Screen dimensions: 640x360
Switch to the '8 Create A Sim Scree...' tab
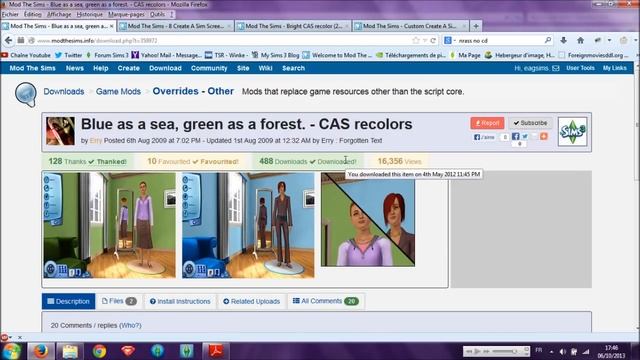(x=176, y=26)
